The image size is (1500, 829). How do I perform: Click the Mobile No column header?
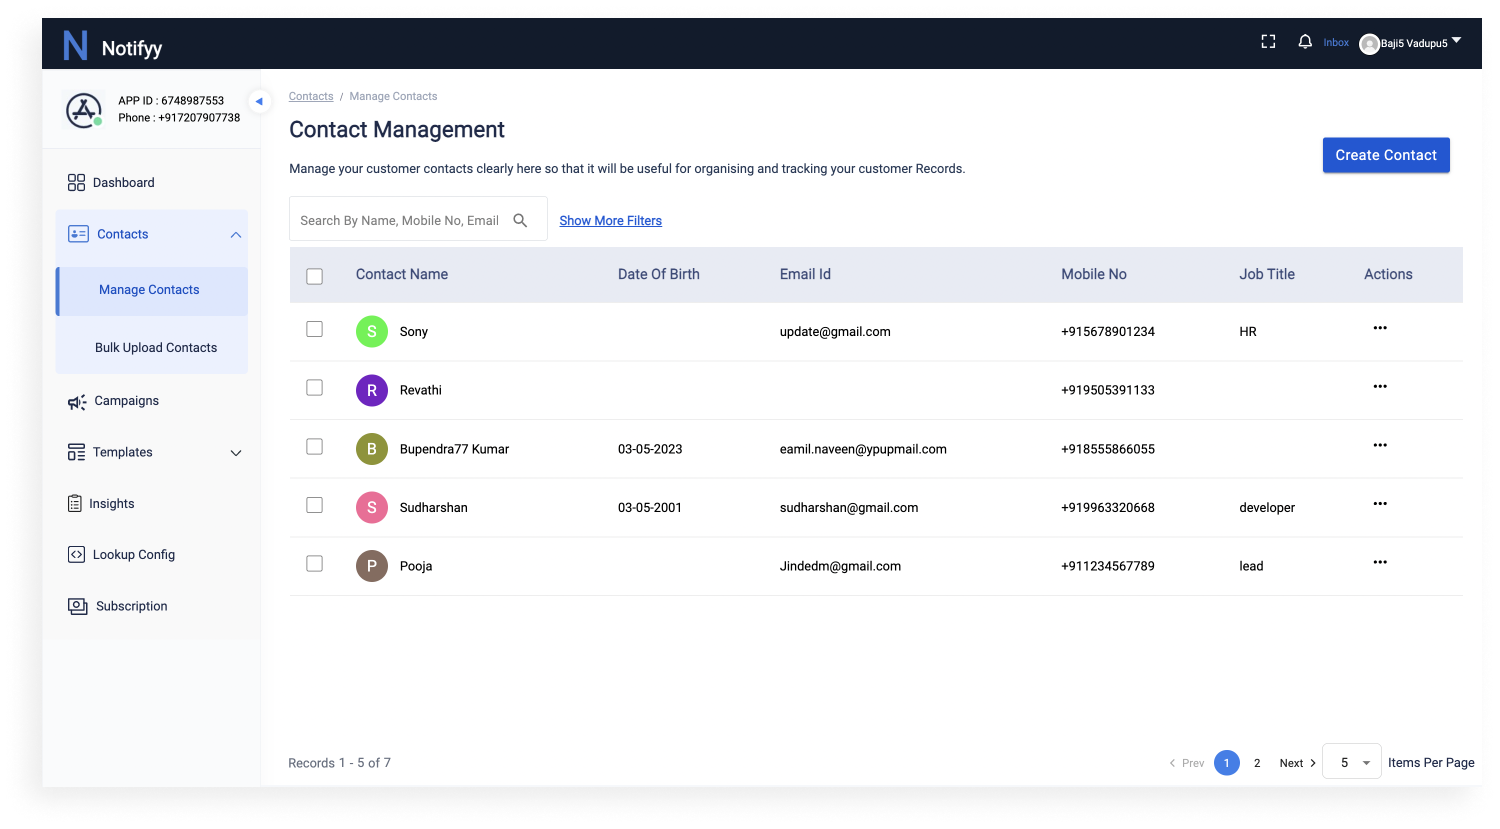tap(1094, 274)
